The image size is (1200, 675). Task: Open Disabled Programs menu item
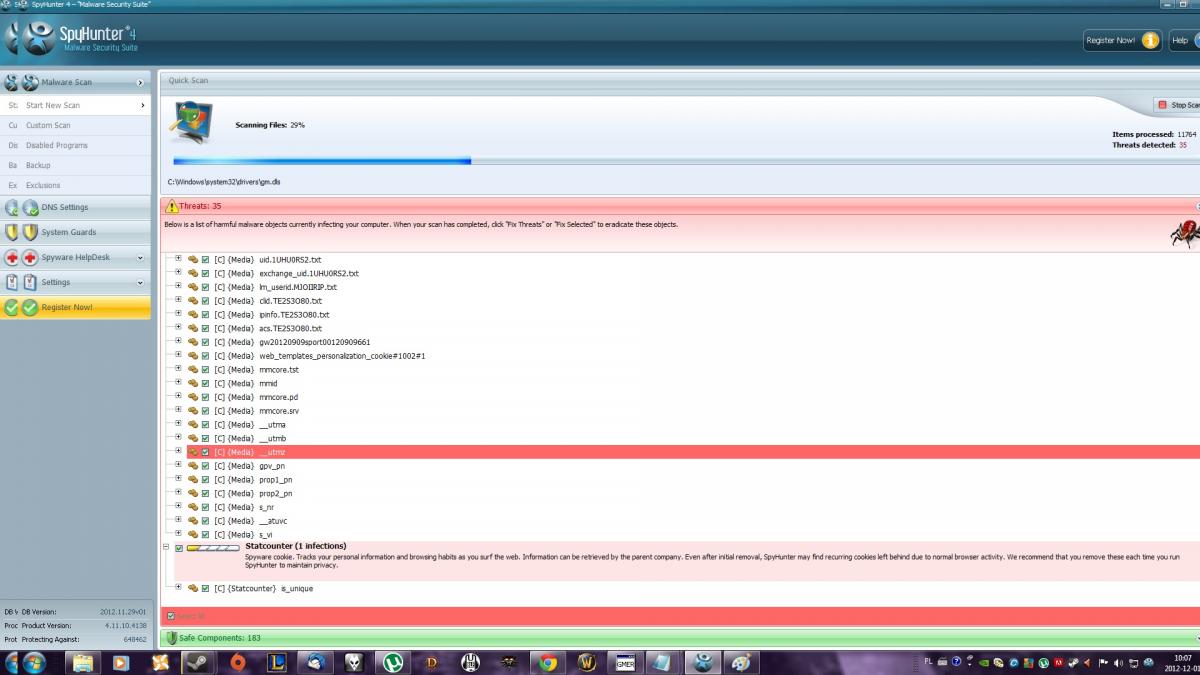75,145
